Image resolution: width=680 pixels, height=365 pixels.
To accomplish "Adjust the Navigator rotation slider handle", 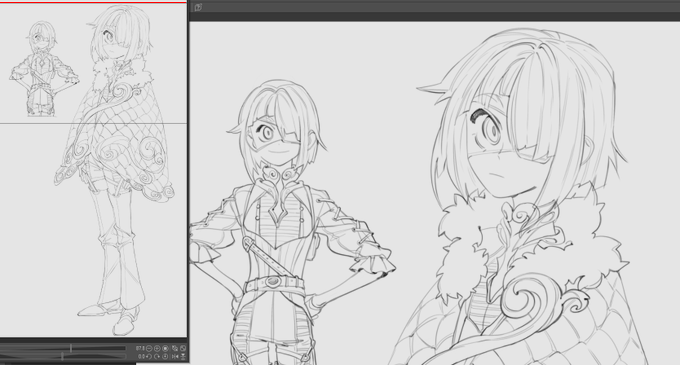I will 62,356.
